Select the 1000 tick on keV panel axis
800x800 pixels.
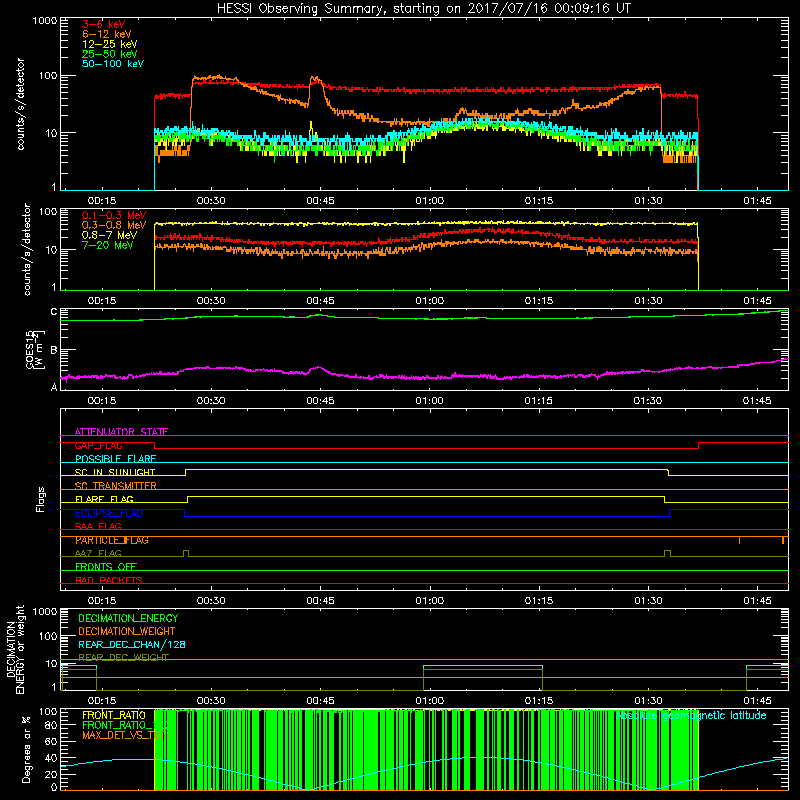coord(45,21)
